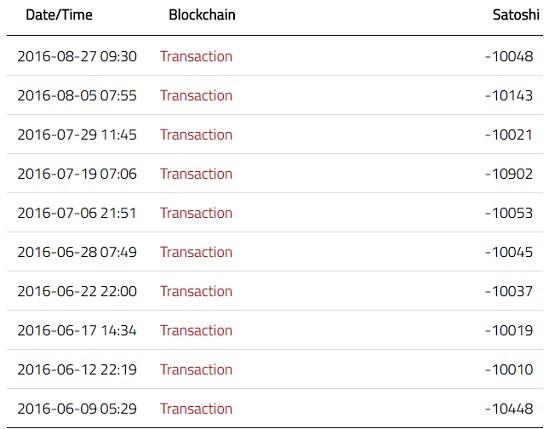Select the -10448 satoshi amount
This screenshot has height=429, width=549.
point(509,409)
